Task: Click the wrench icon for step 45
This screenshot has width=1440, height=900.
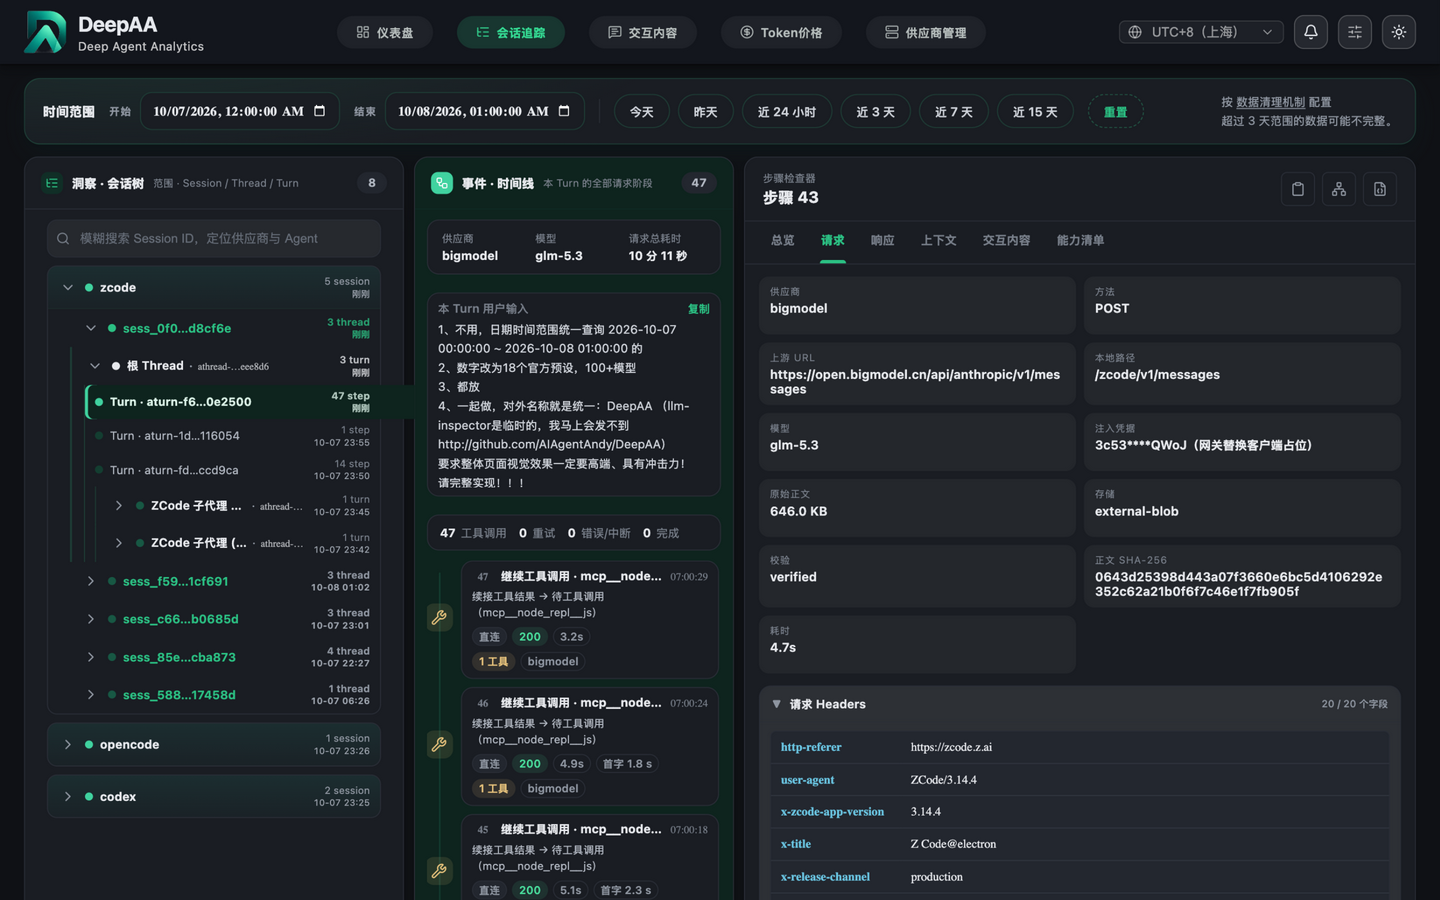Action: (x=439, y=871)
